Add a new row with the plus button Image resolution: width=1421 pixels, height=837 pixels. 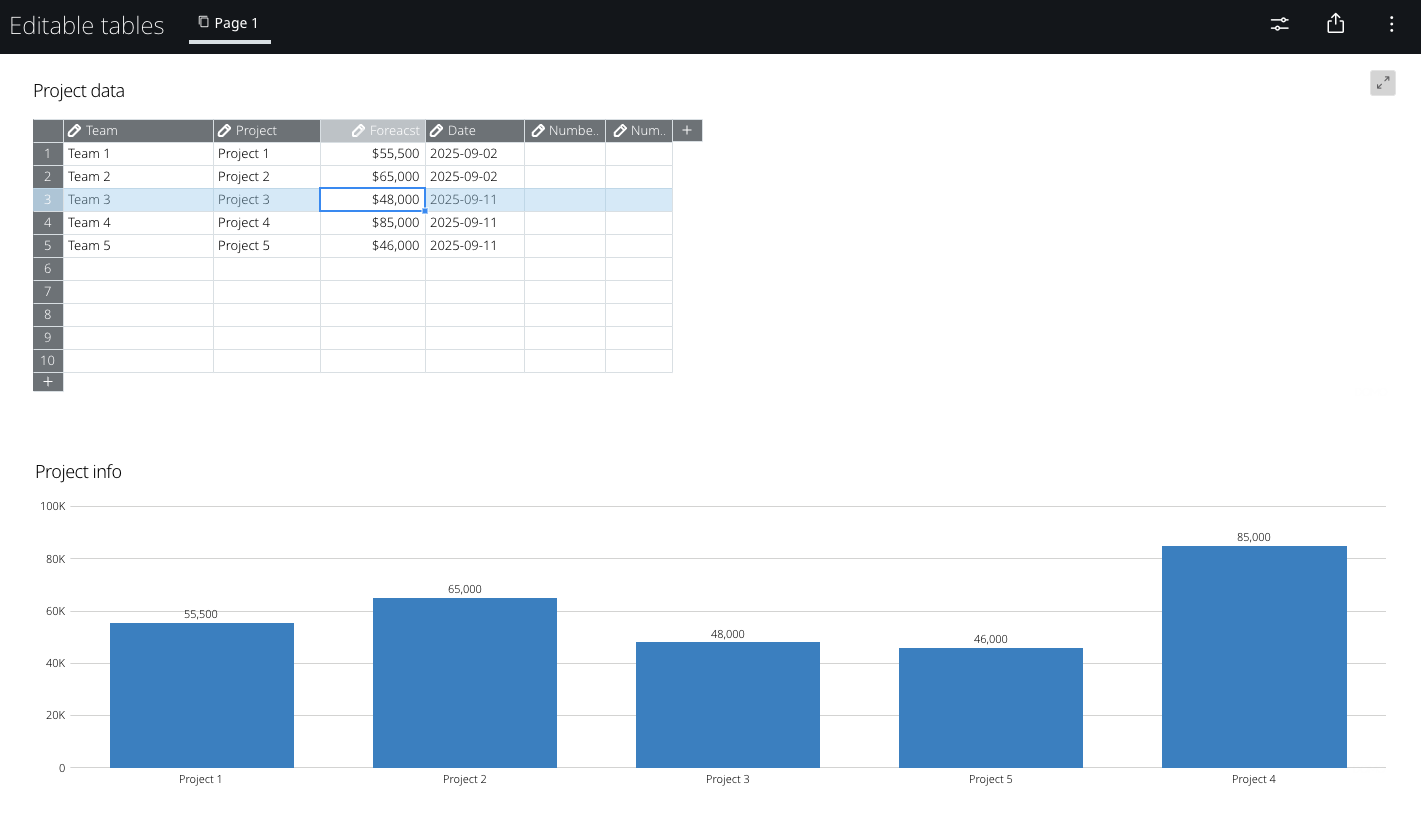(48, 382)
